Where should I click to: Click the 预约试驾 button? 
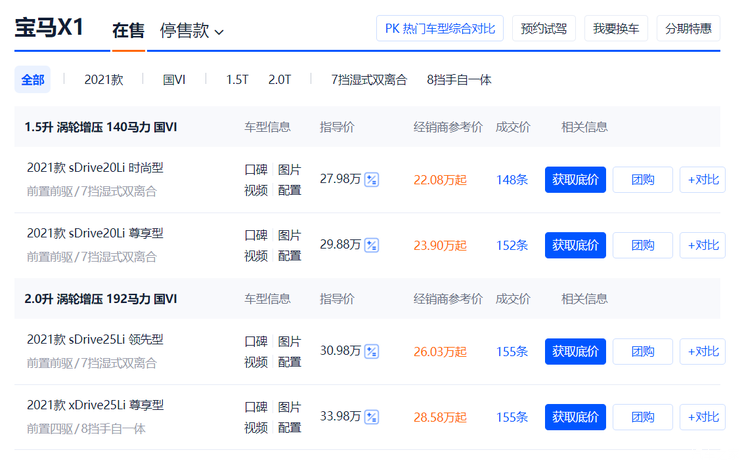coord(544,28)
